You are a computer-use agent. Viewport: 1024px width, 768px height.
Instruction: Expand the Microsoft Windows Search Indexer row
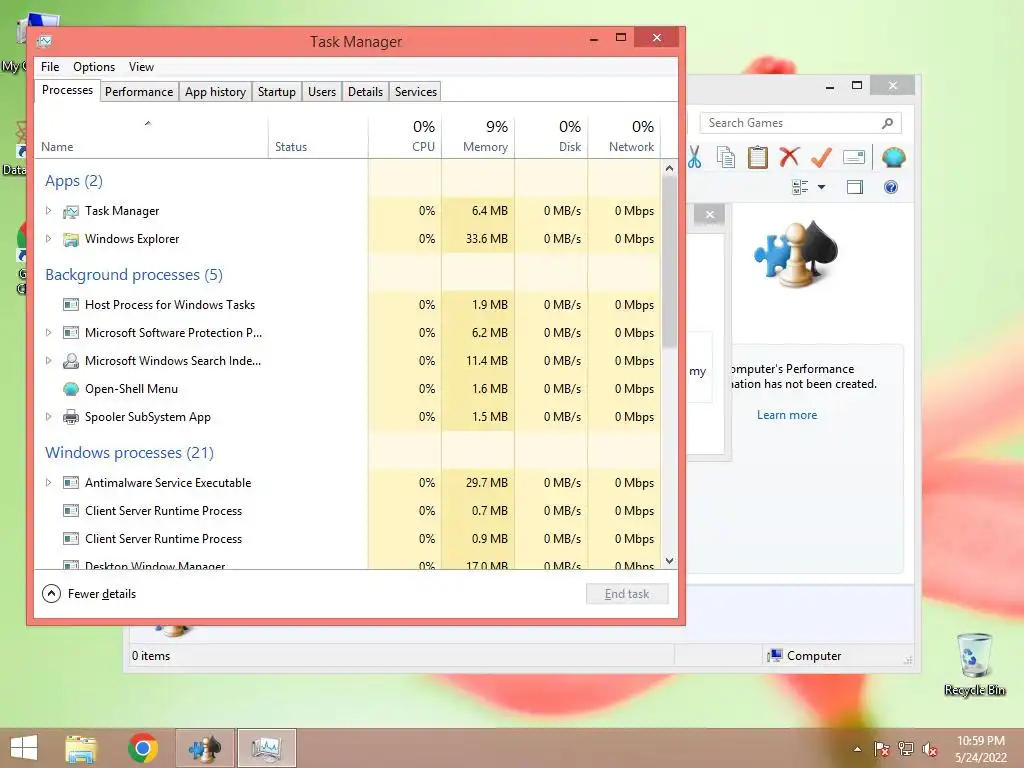(x=48, y=361)
